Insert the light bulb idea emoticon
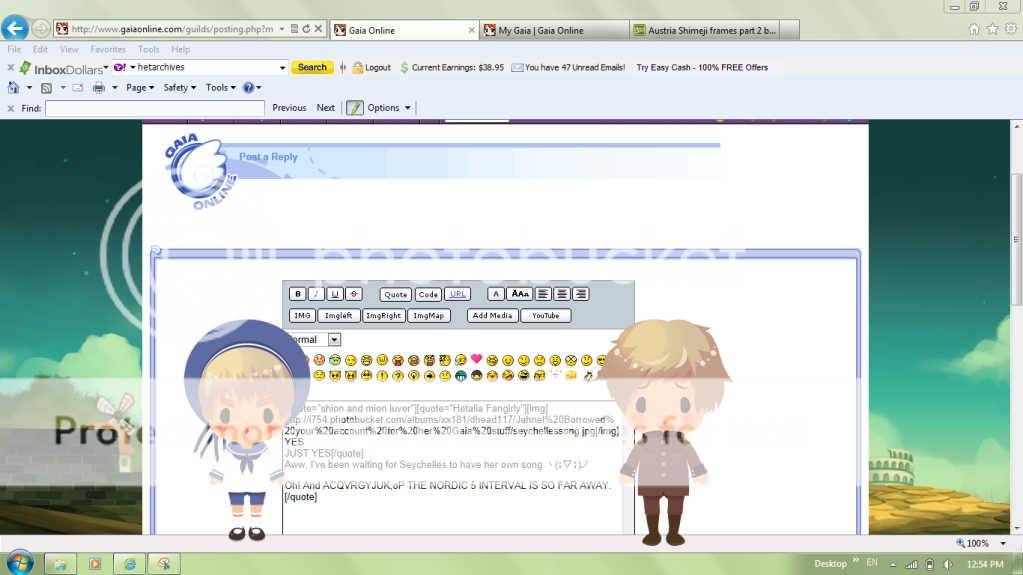Viewport: 1023px width, 575px height. point(413,376)
